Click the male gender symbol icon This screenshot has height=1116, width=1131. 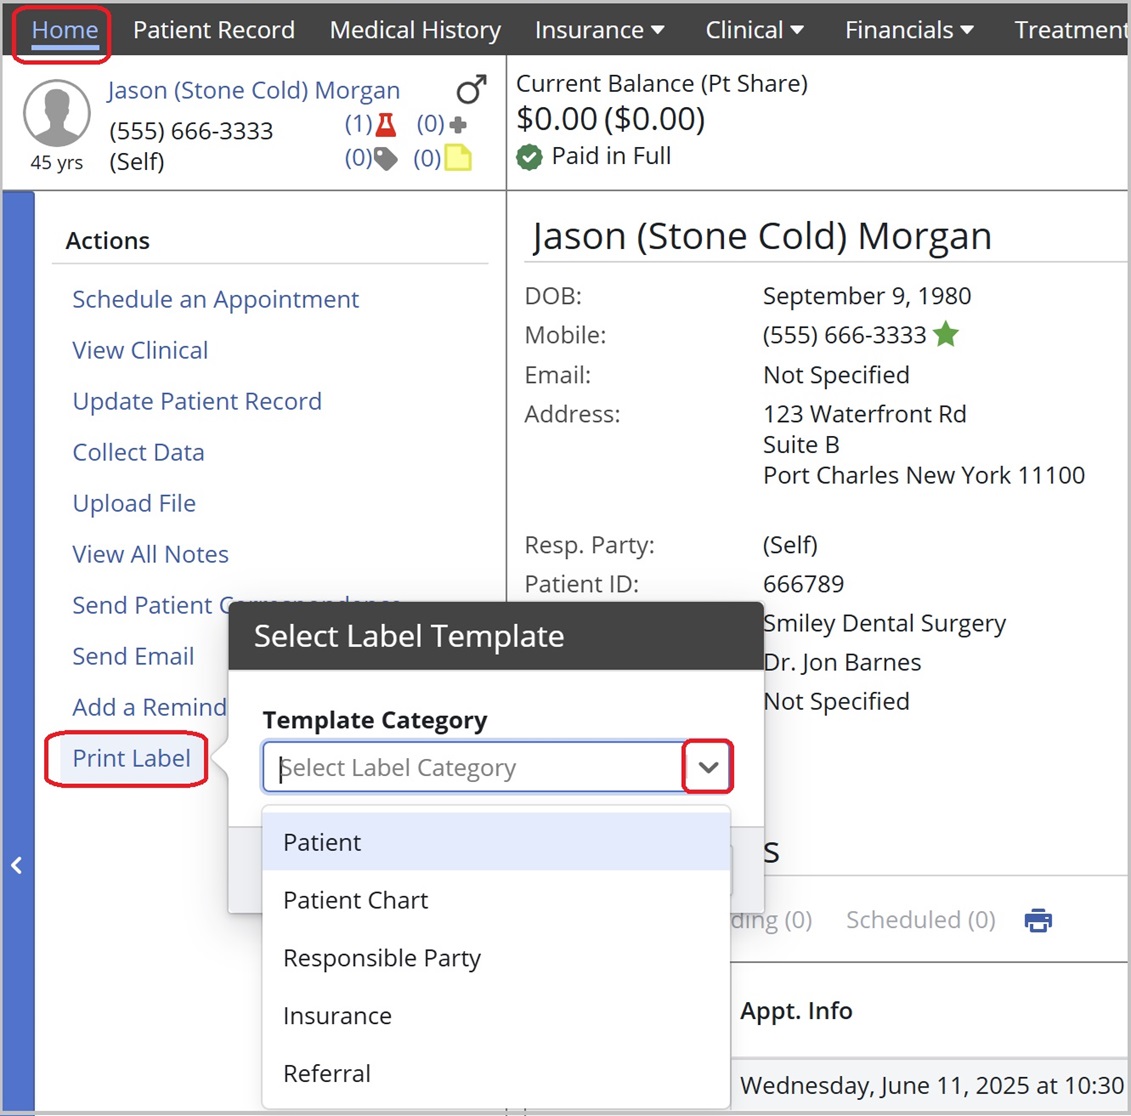coord(471,90)
